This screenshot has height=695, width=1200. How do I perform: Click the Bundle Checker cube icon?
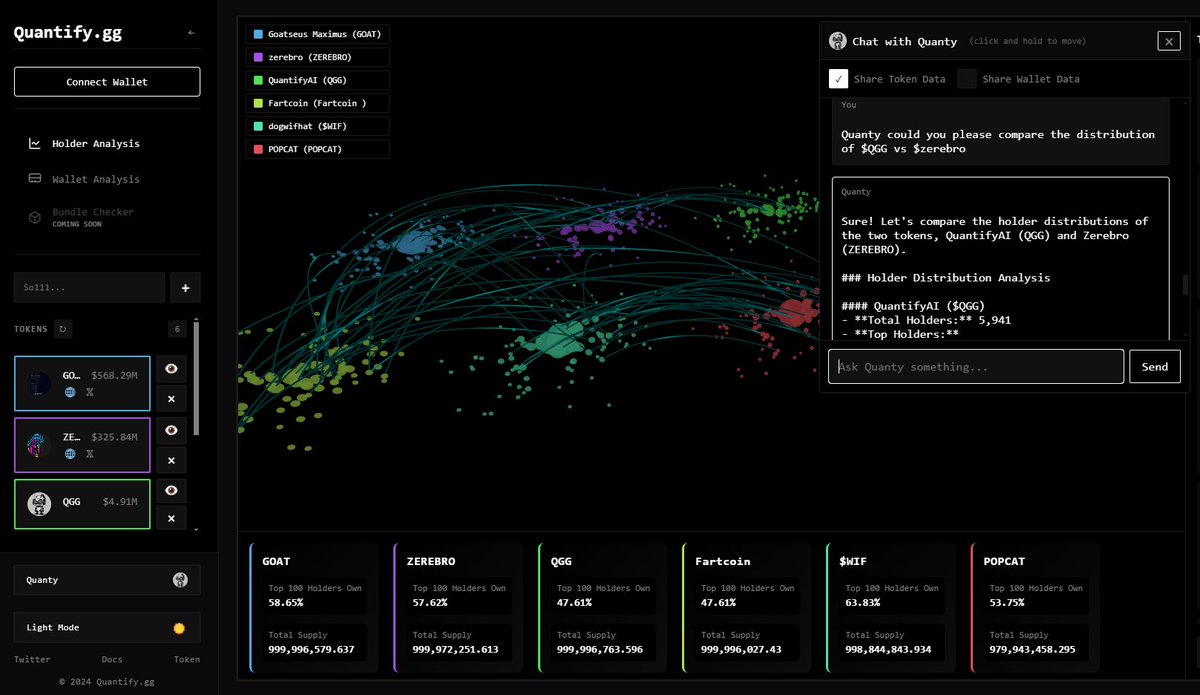pyautogui.click(x=33, y=216)
